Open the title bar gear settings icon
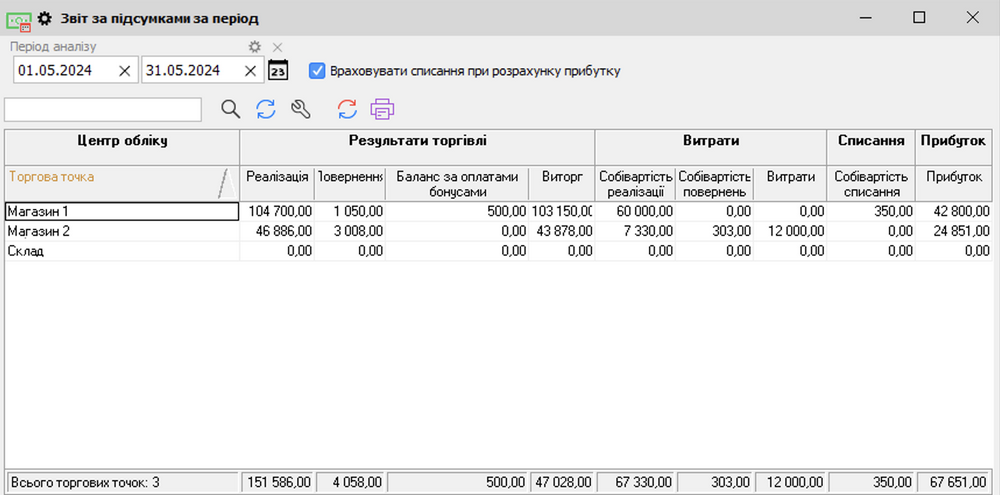1000x495 pixels. coord(44,18)
